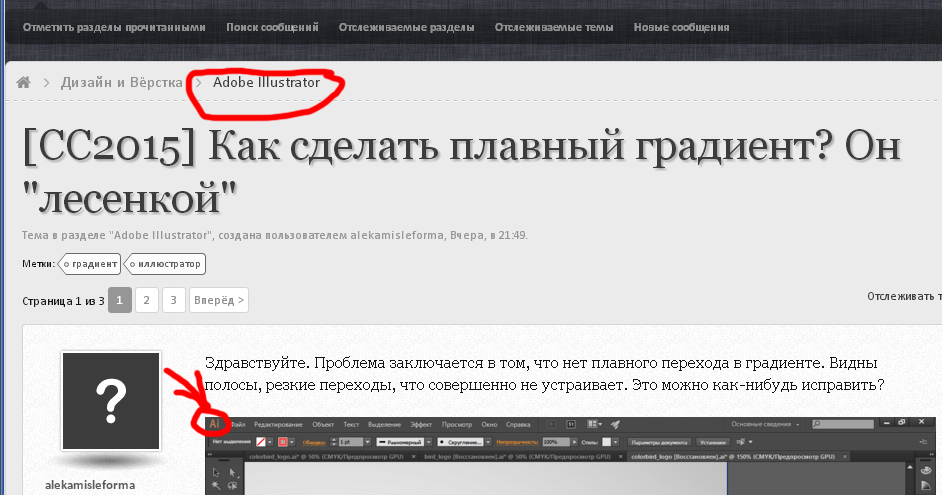Click the Стили white style swatch
This screenshot has width=942, height=495.
click(606, 442)
